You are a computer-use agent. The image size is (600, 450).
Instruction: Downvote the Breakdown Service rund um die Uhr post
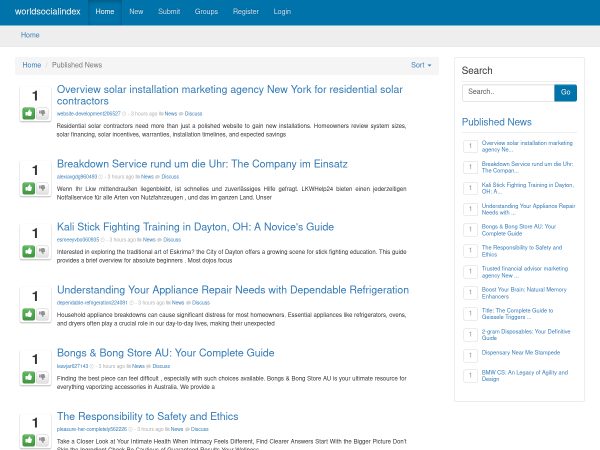(x=42, y=188)
